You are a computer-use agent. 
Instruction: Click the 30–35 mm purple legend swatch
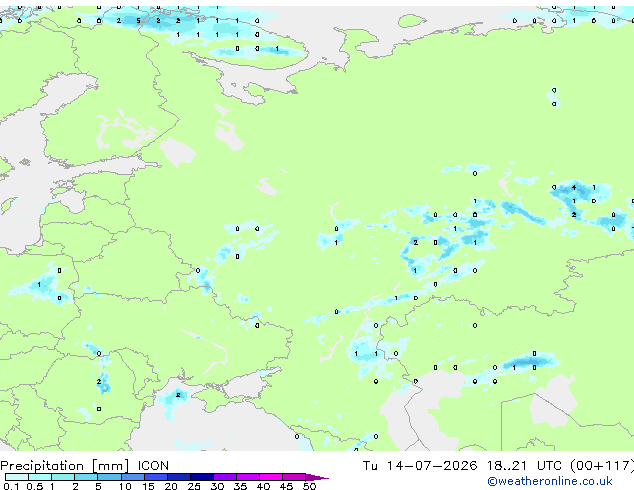point(225,477)
